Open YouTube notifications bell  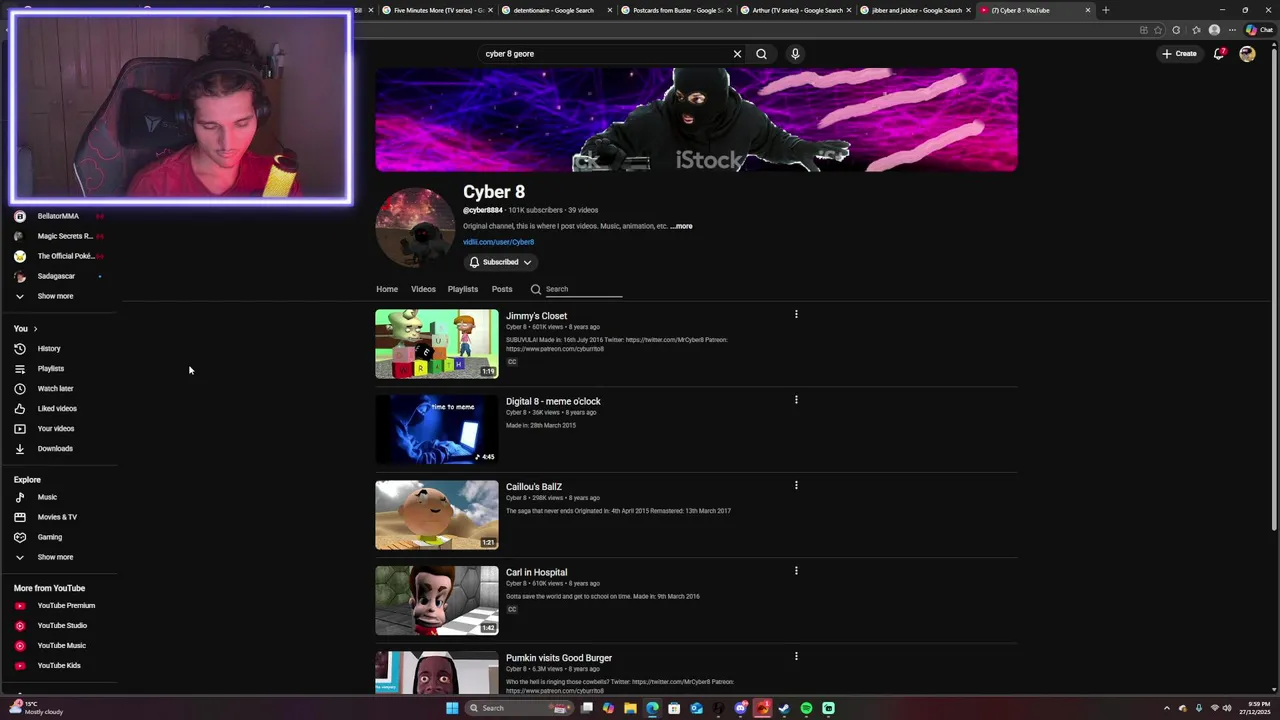[x=1218, y=54]
